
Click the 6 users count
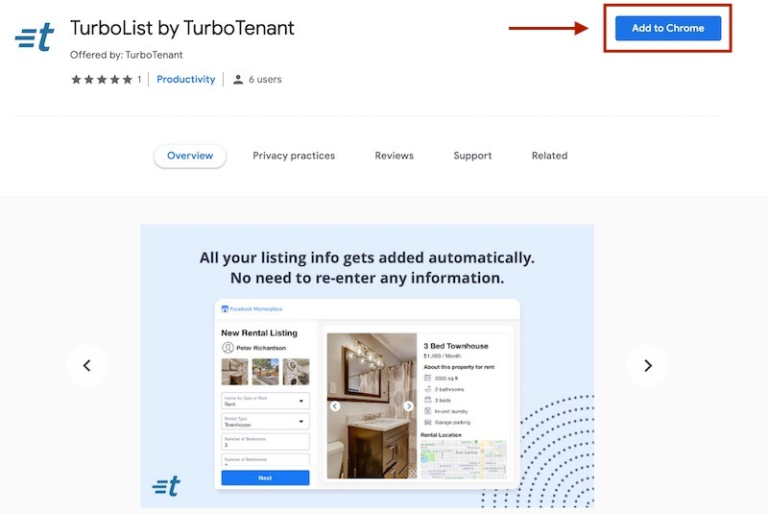tap(265, 79)
